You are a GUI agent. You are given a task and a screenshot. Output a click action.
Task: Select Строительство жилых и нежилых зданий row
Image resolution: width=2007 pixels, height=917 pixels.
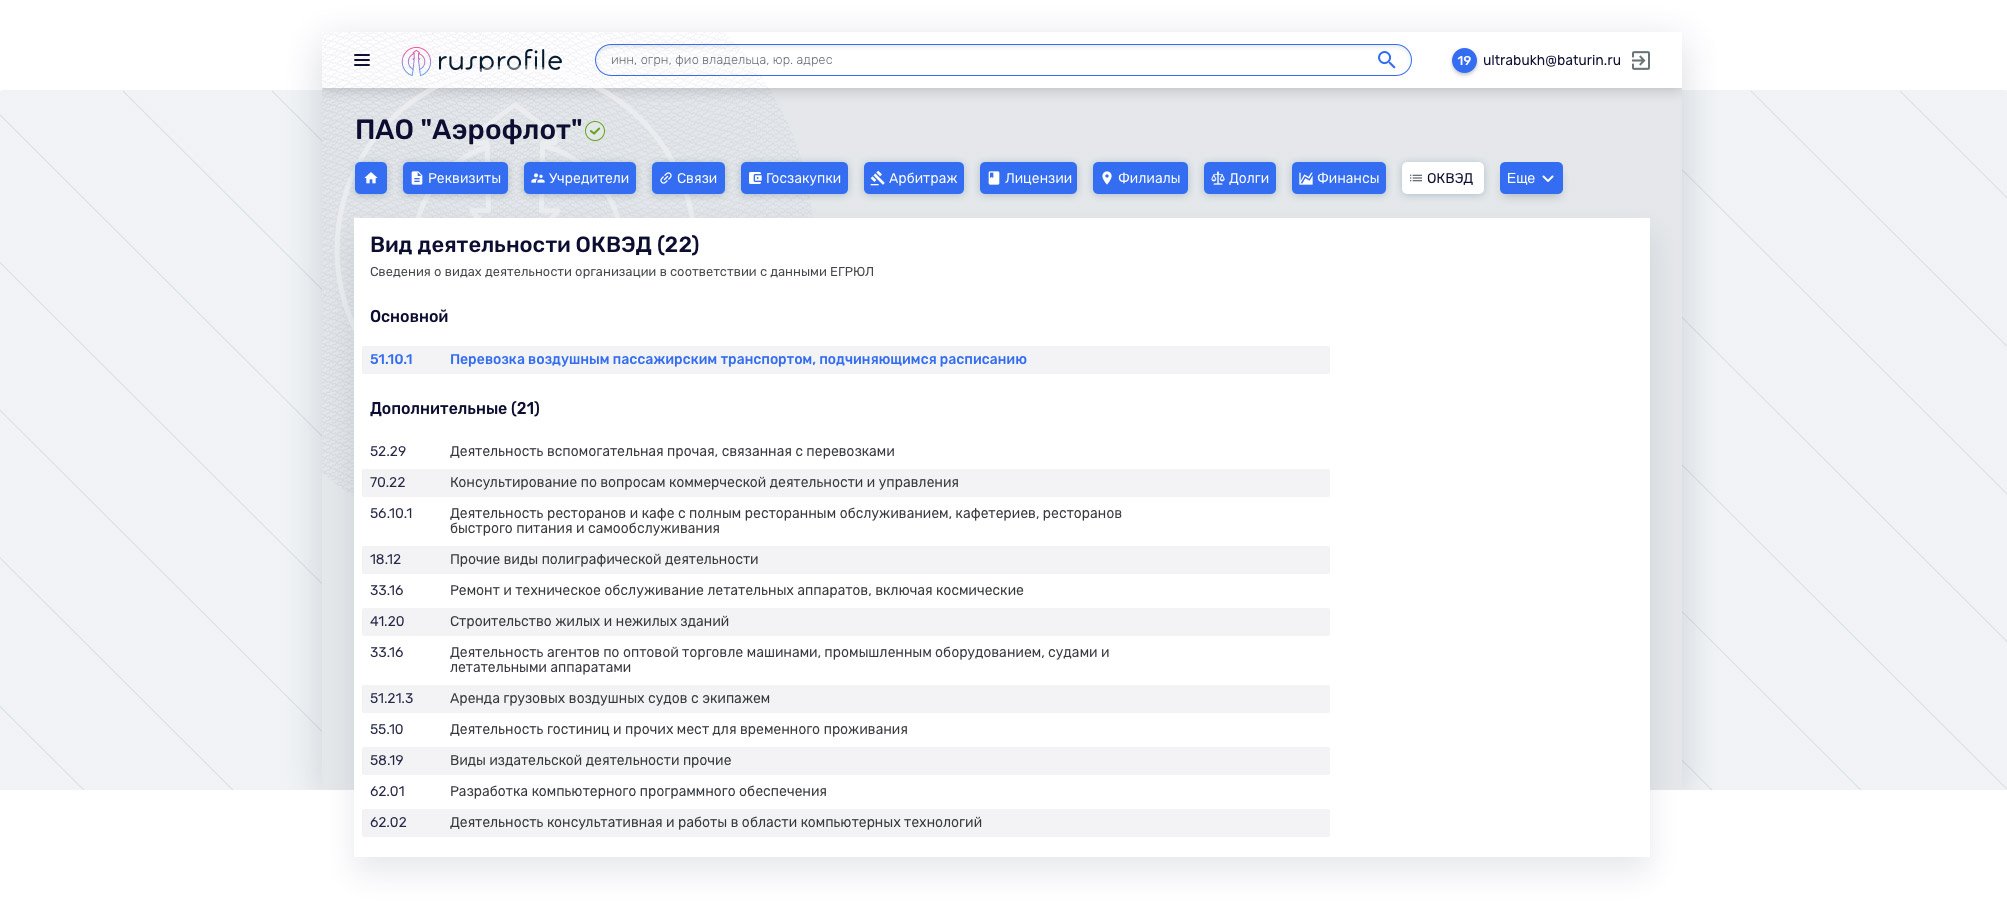846,621
